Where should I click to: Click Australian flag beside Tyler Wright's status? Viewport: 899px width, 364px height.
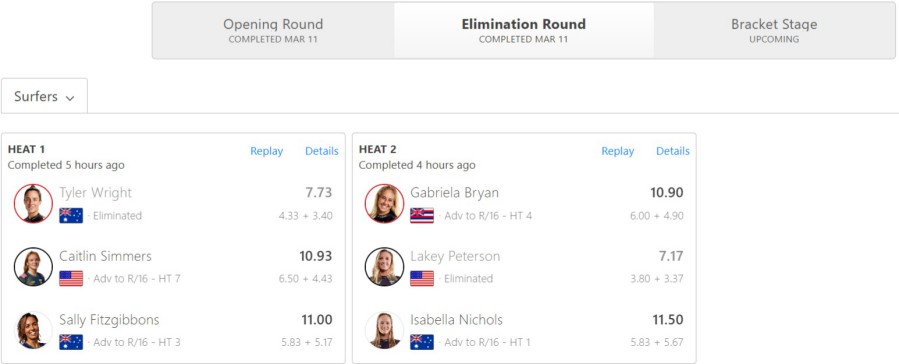pyautogui.click(x=71, y=216)
